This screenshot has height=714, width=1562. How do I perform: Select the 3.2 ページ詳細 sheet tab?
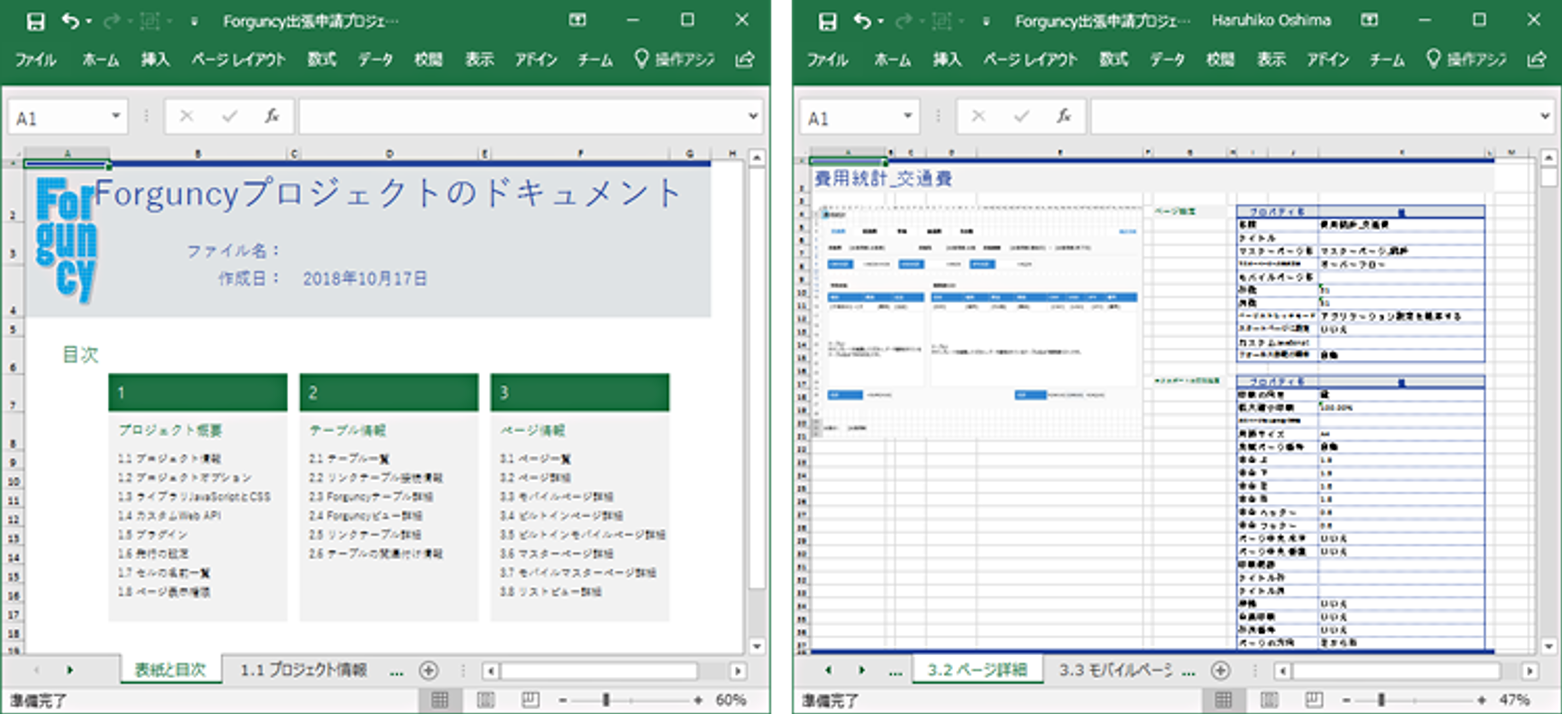click(x=977, y=668)
